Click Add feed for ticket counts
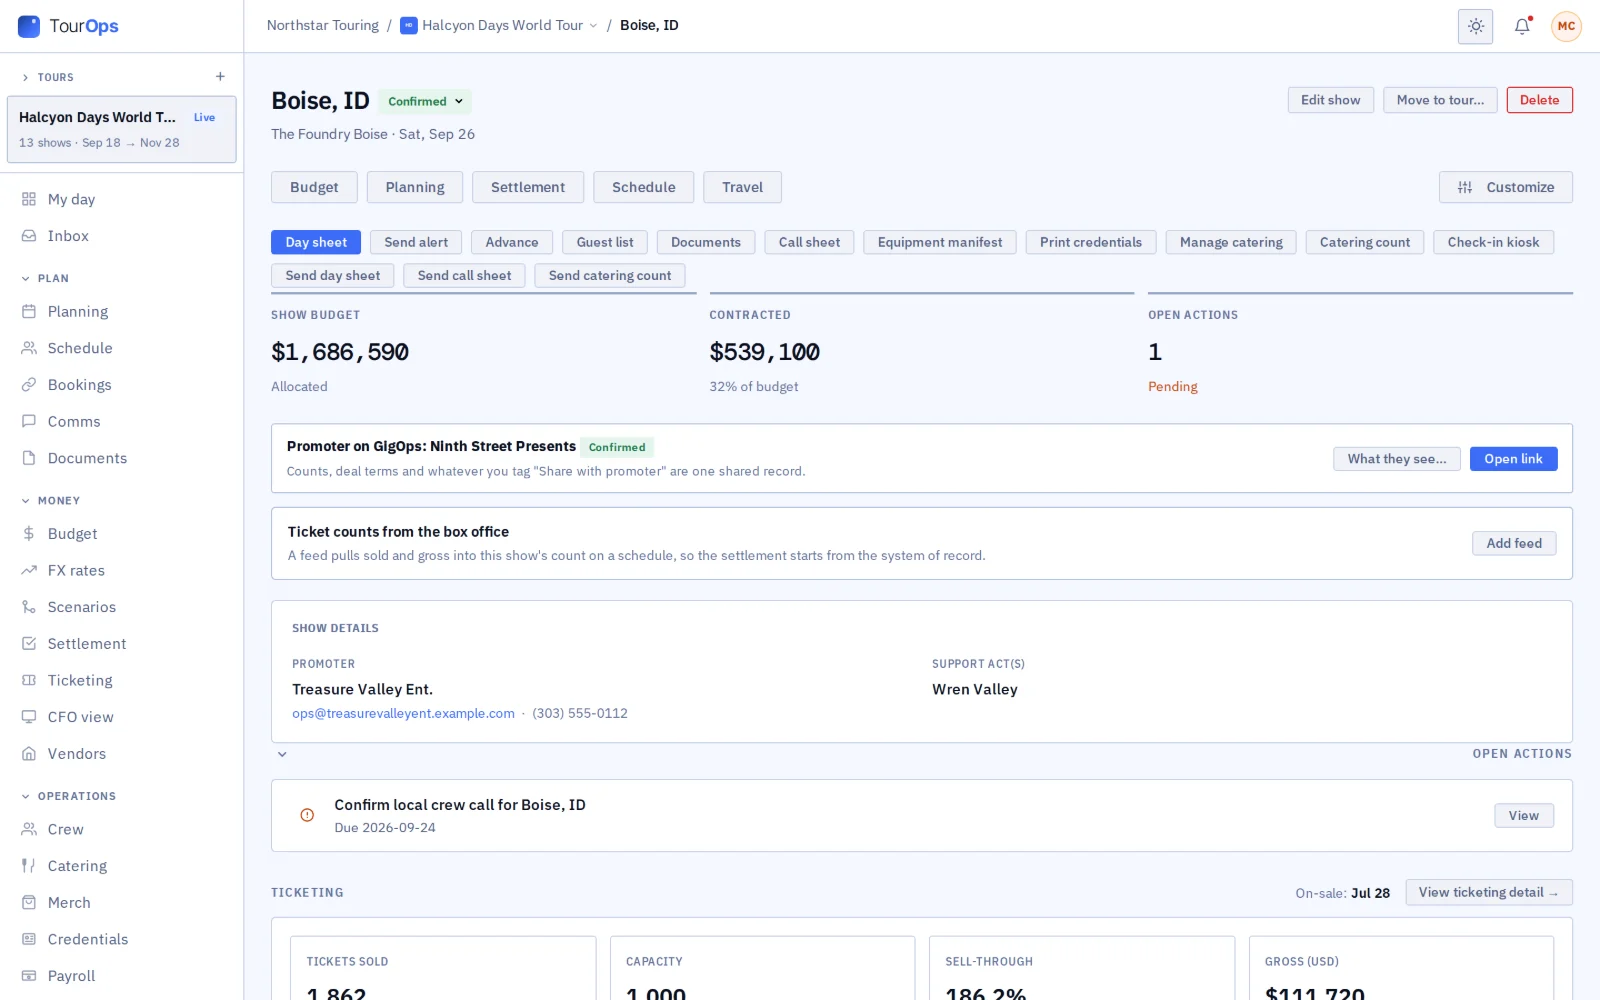The image size is (1600, 1000). 1514,543
